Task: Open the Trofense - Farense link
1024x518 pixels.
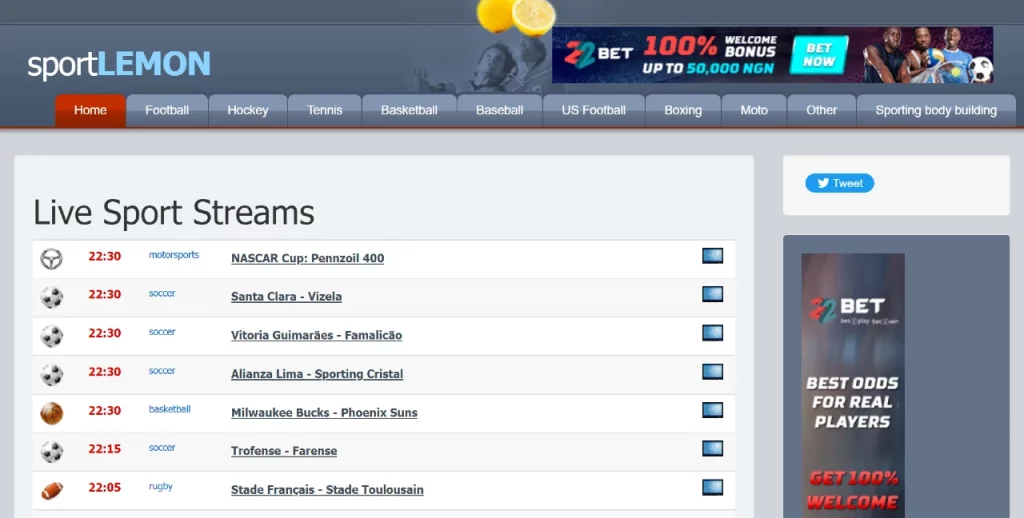Action: (284, 451)
